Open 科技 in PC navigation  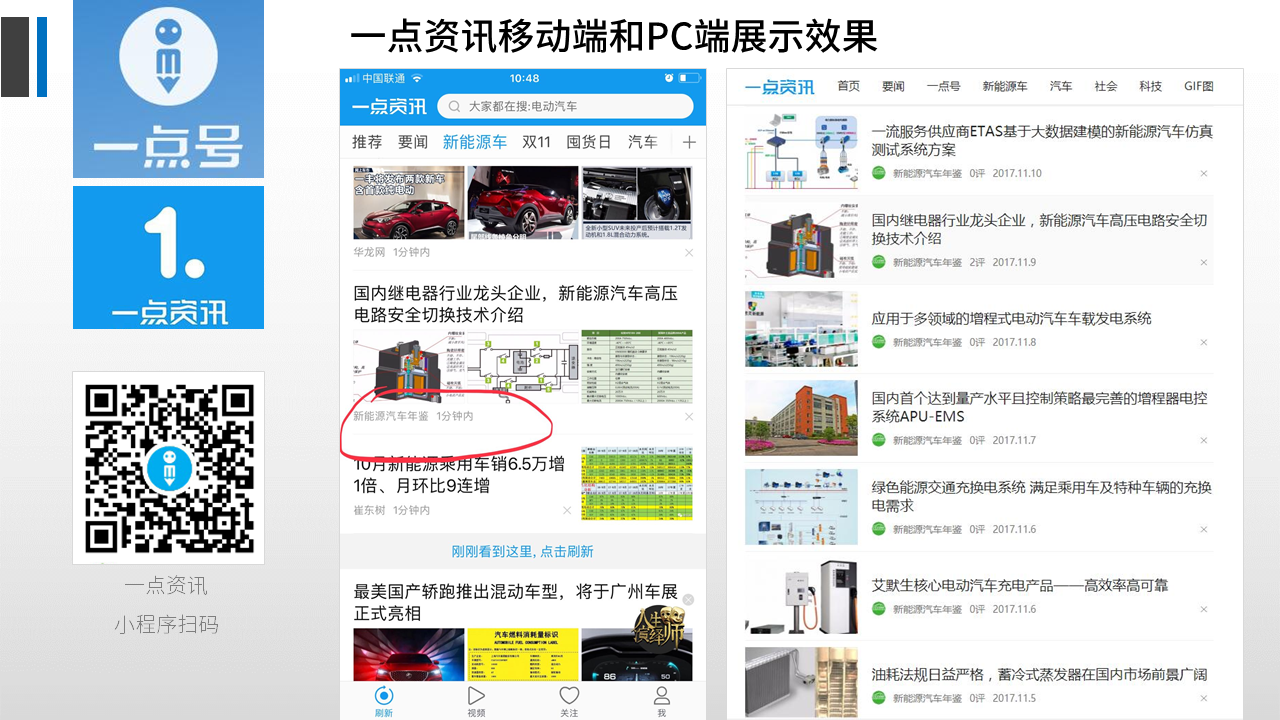[1150, 86]
